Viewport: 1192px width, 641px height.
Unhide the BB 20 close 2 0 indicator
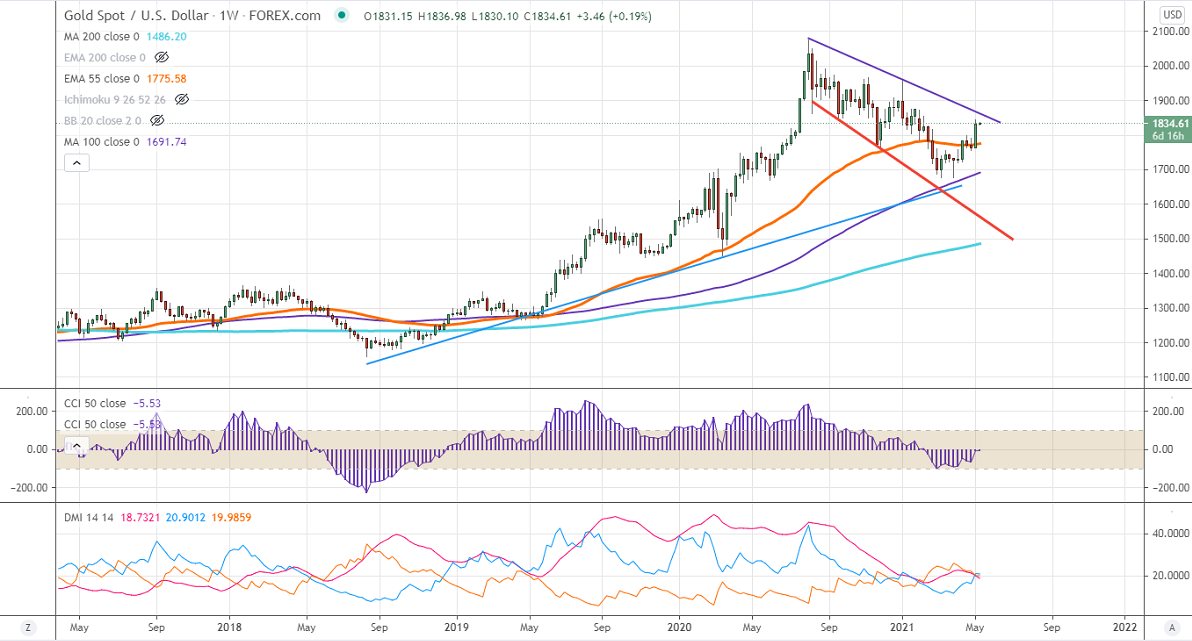click(157, 120)
